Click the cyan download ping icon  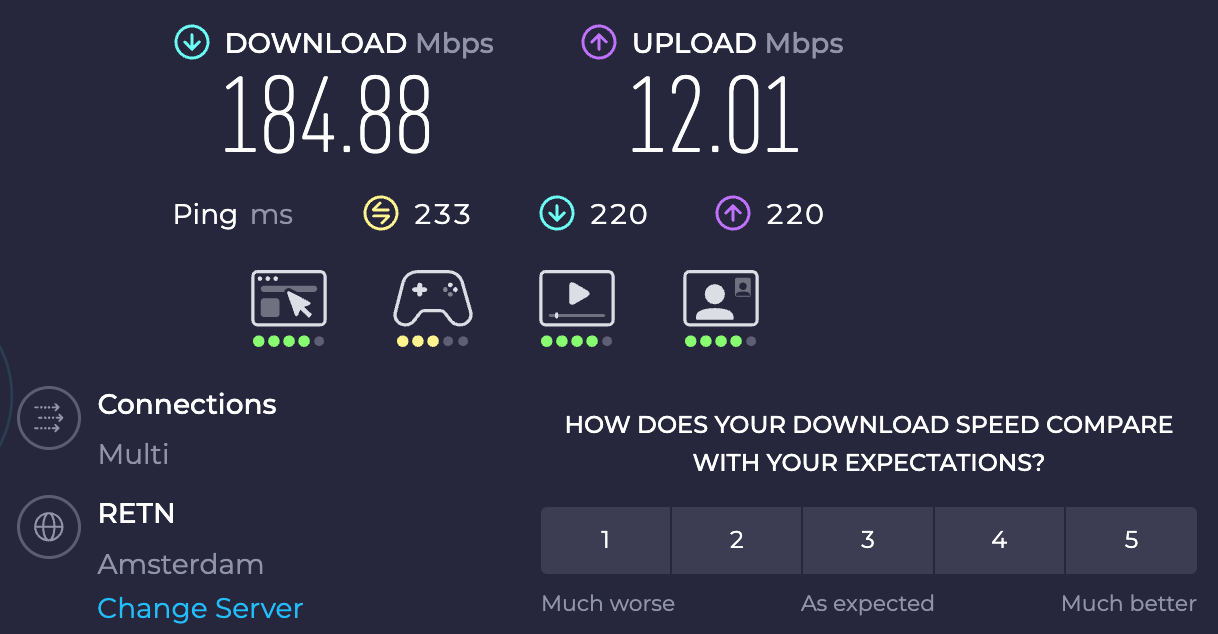(556, 213)
